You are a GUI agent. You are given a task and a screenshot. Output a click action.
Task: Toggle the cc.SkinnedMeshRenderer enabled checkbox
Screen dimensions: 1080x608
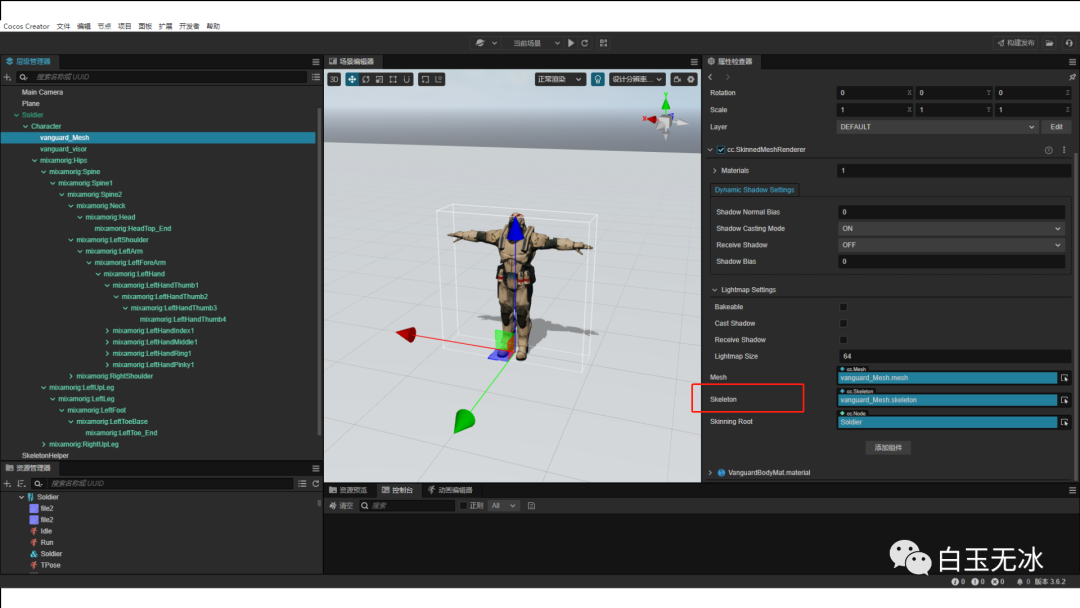coord(721,150)
